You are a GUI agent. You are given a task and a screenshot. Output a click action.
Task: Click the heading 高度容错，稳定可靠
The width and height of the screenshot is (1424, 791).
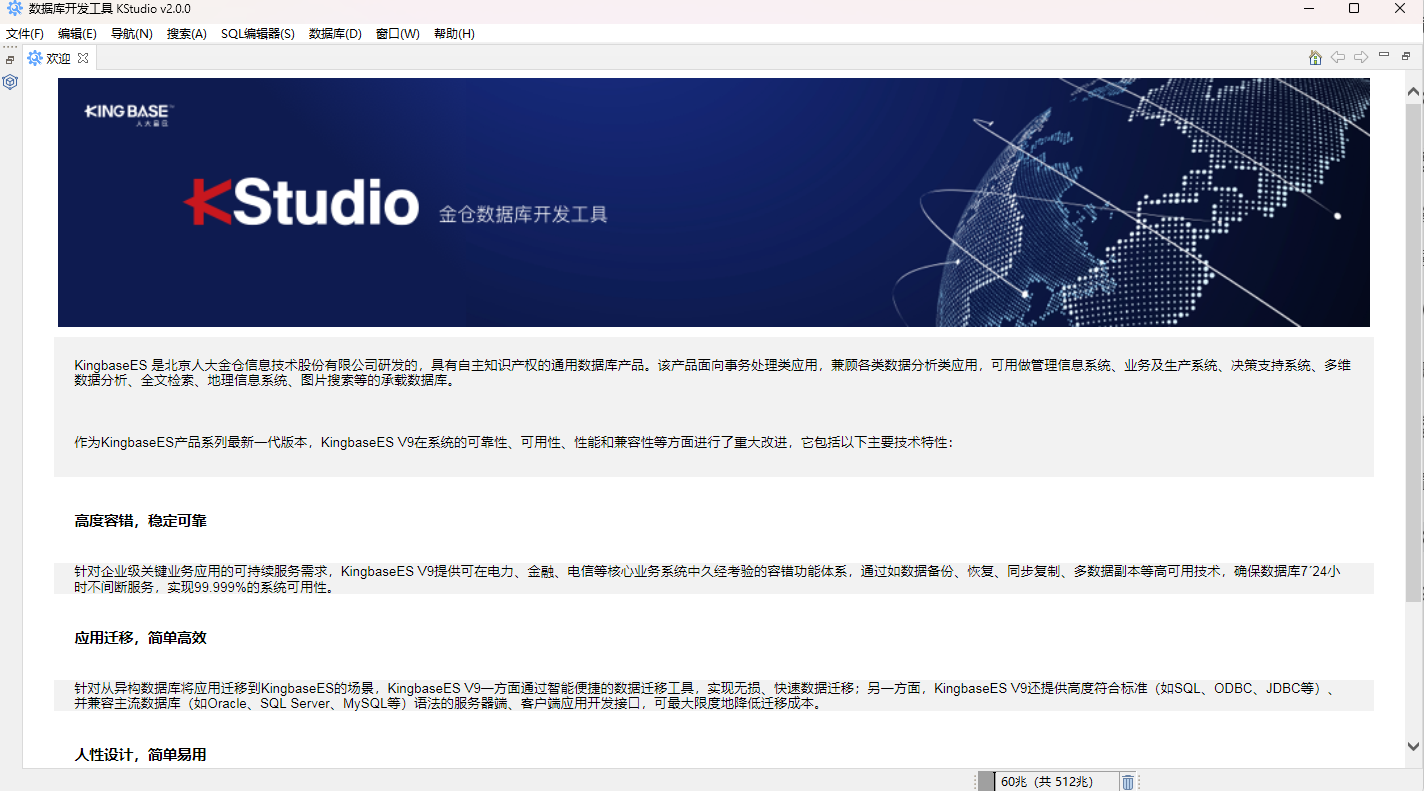pos(140,521)
